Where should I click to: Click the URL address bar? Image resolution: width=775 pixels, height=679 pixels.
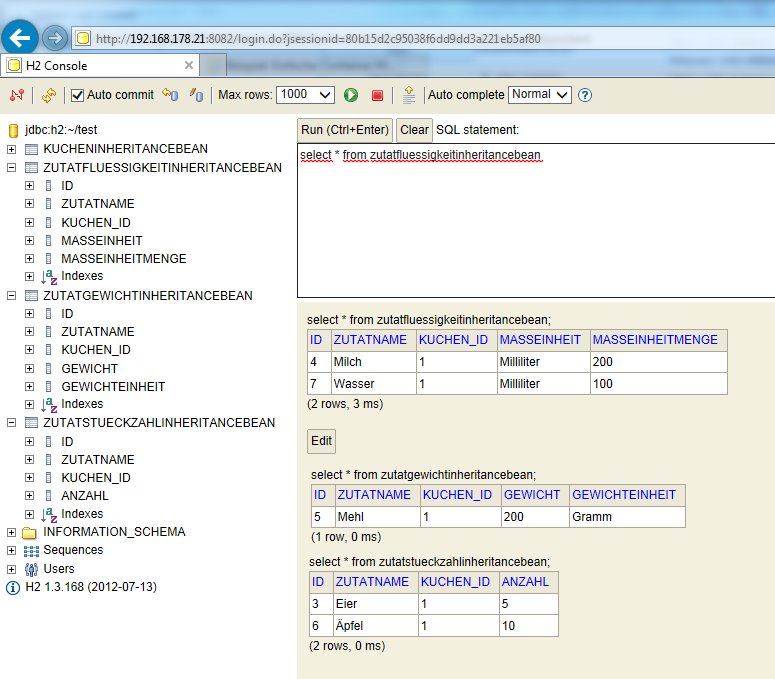pos(423,38)
